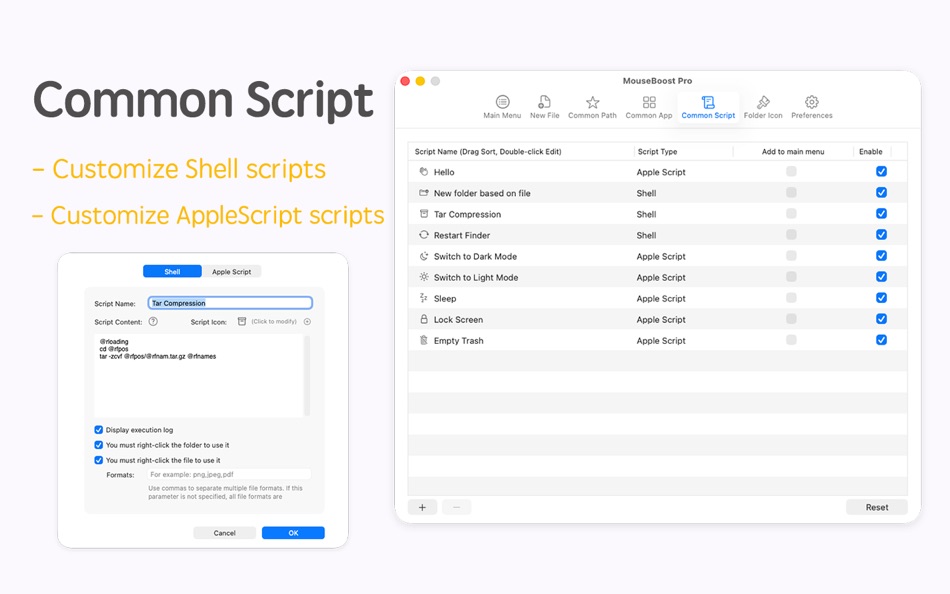The image size is (950, 594).
Task: Click Apple Script type cell for Empty Trash
Action: click(x=661, y=341)
